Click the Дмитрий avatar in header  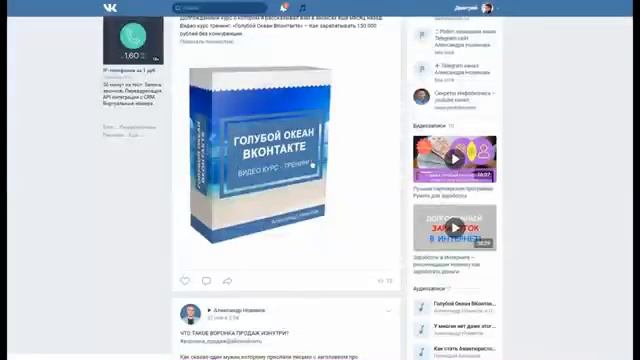point(487,8)
